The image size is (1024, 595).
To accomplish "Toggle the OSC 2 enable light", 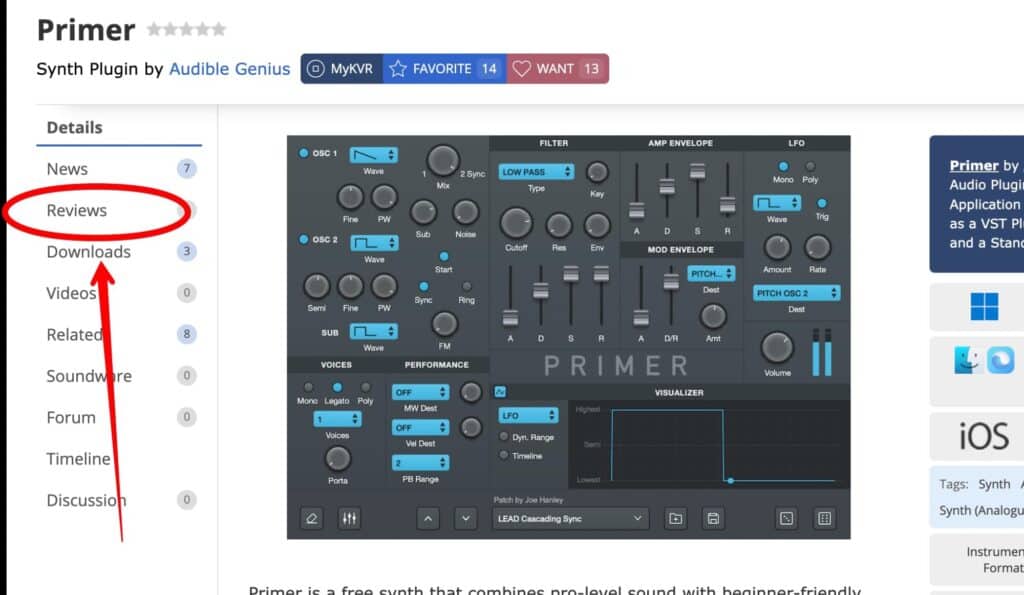I will 304,239.
